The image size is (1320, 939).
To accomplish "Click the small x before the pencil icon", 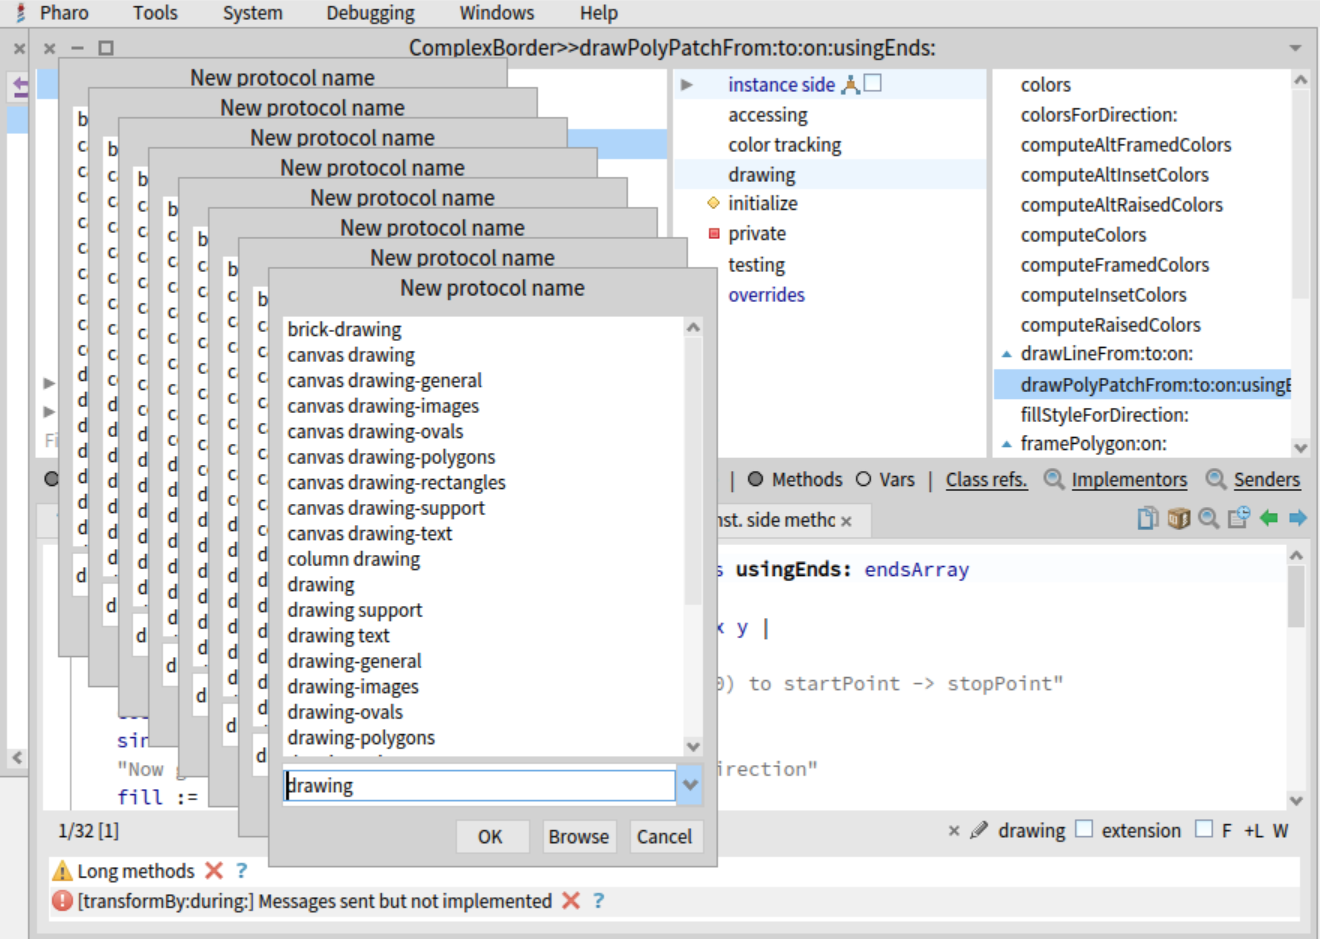I will click(x=954, y=830).
